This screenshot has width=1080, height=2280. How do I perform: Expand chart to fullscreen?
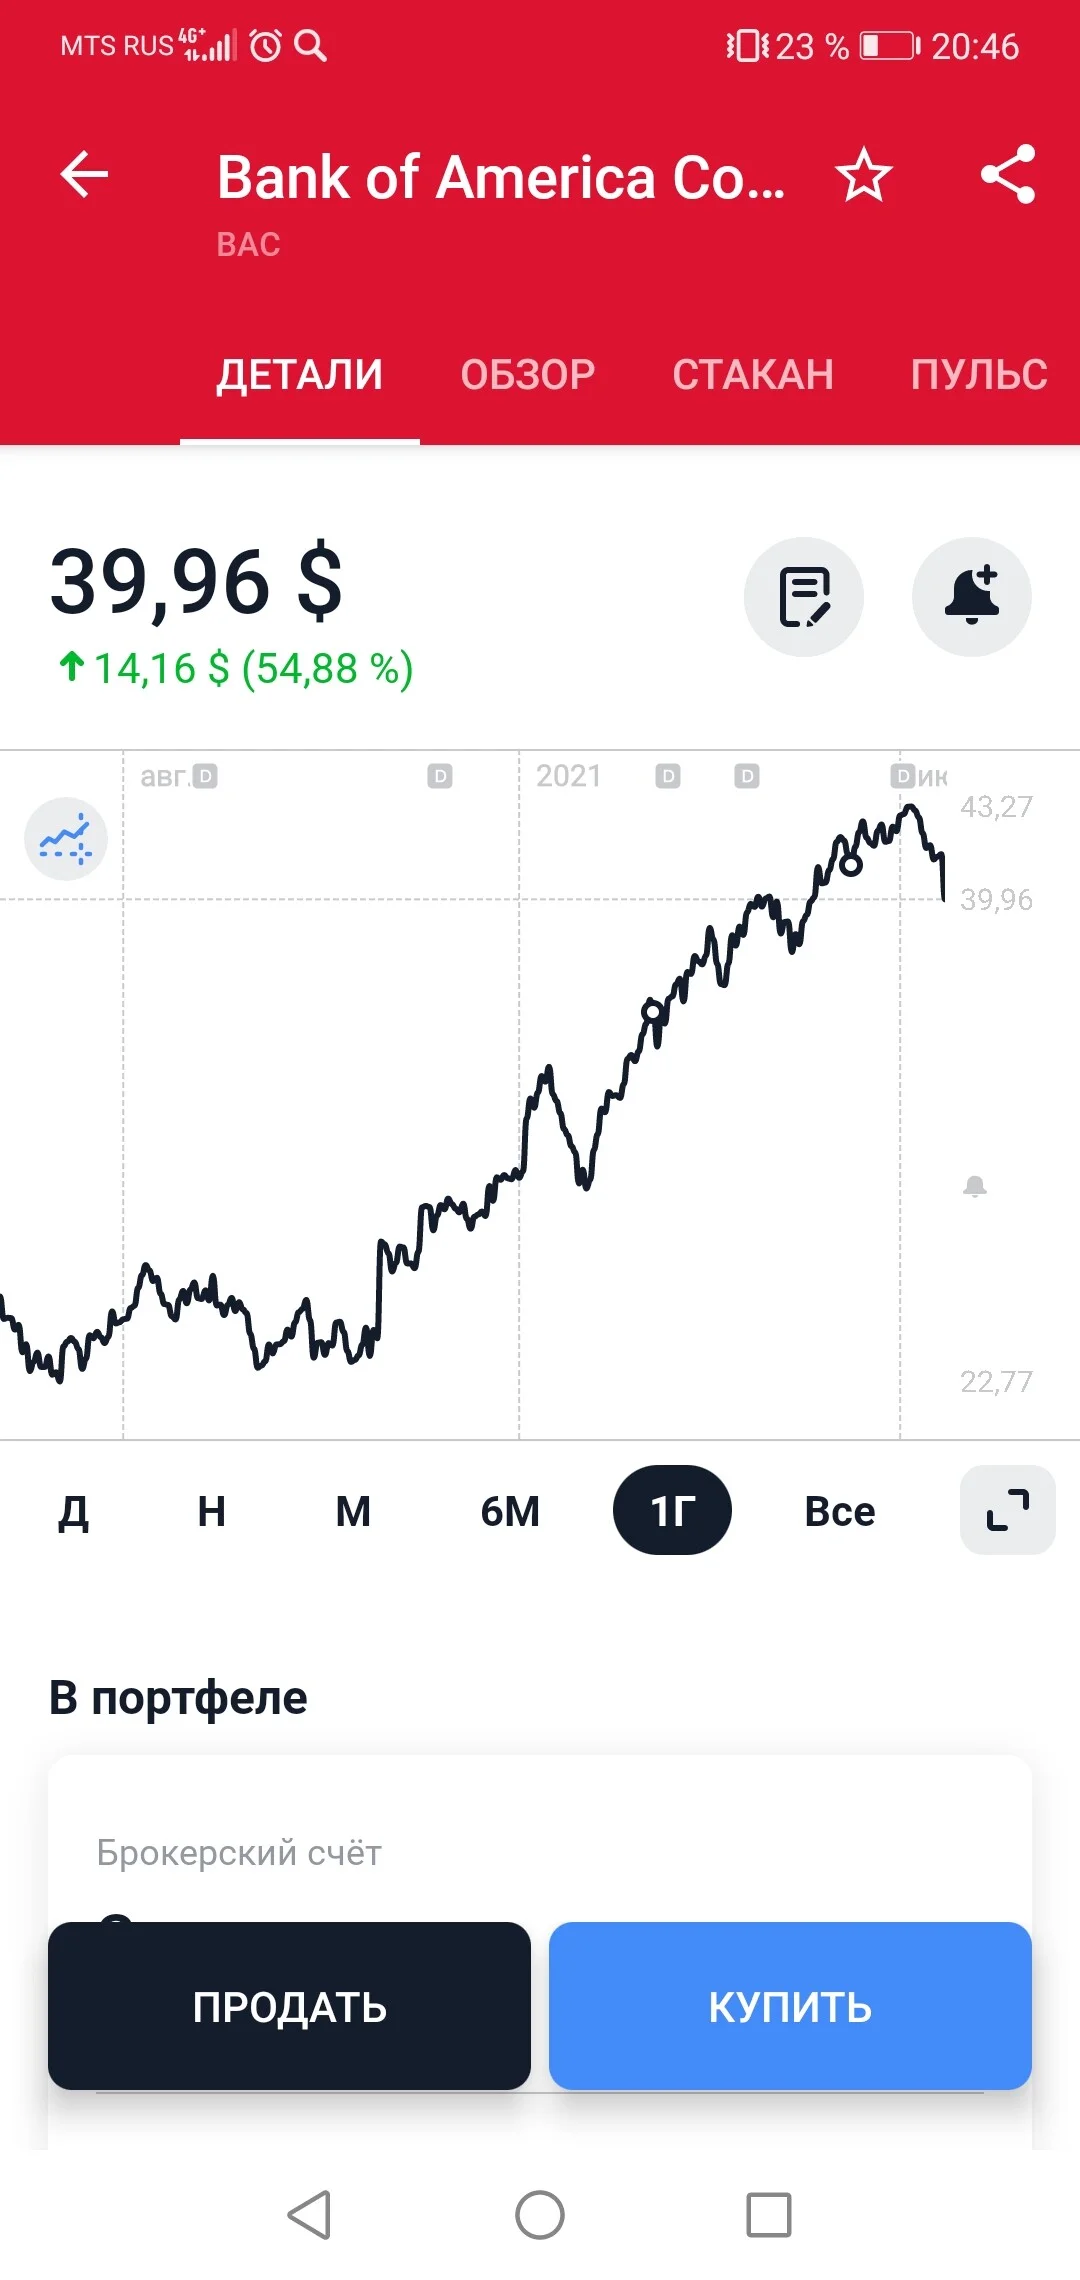(1008, 1510)
